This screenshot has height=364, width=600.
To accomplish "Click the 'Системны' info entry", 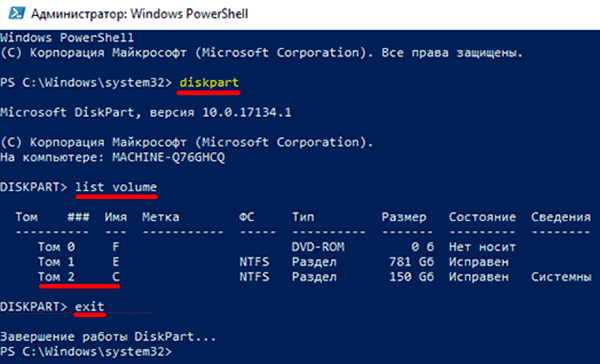I will click(561, 277).
